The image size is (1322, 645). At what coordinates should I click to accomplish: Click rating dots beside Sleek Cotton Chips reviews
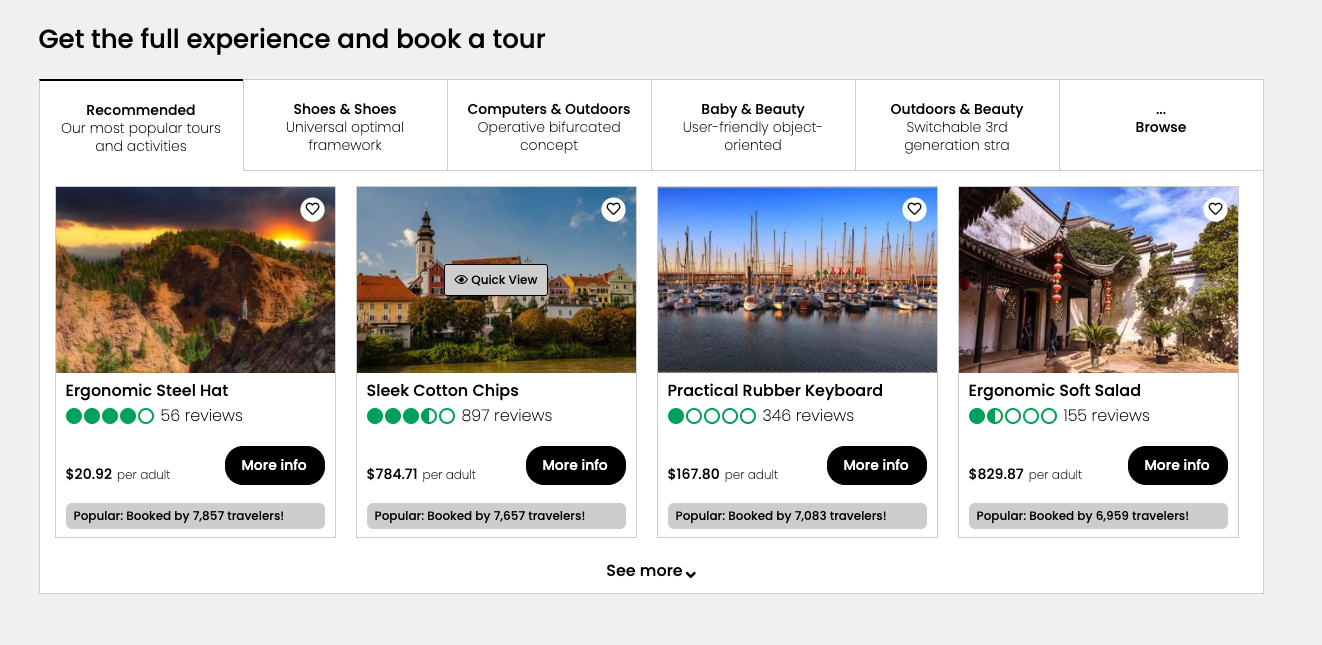[411, 415]
